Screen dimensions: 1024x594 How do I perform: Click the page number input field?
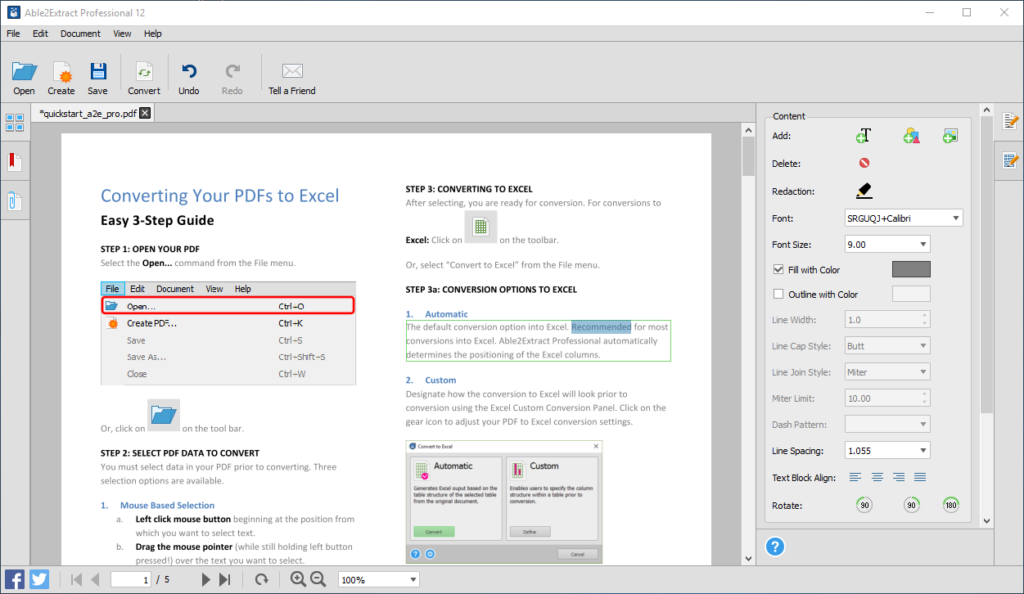coord(131,580)
